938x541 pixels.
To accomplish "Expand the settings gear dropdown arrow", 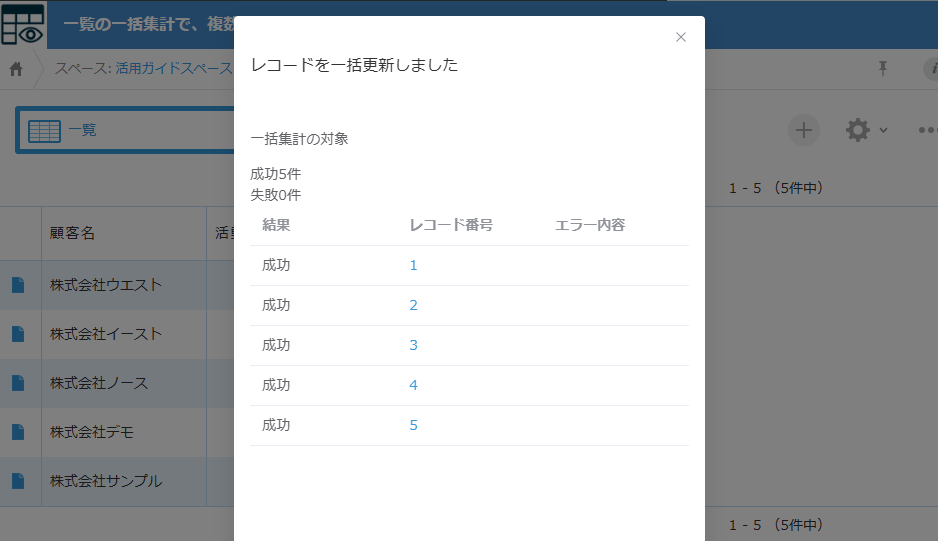I will click(x=884, y=130).
